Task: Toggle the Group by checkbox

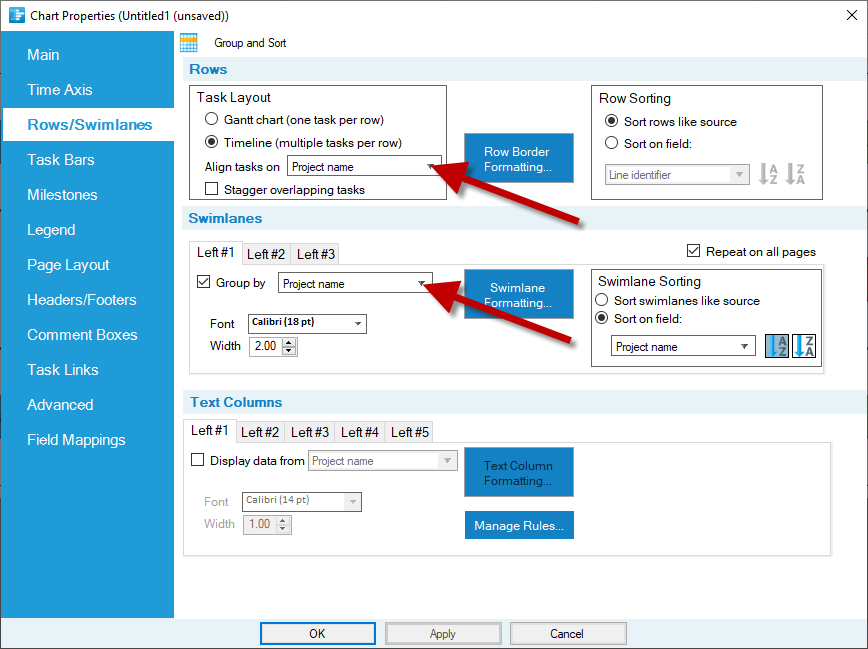Action: tap(203, 282)
